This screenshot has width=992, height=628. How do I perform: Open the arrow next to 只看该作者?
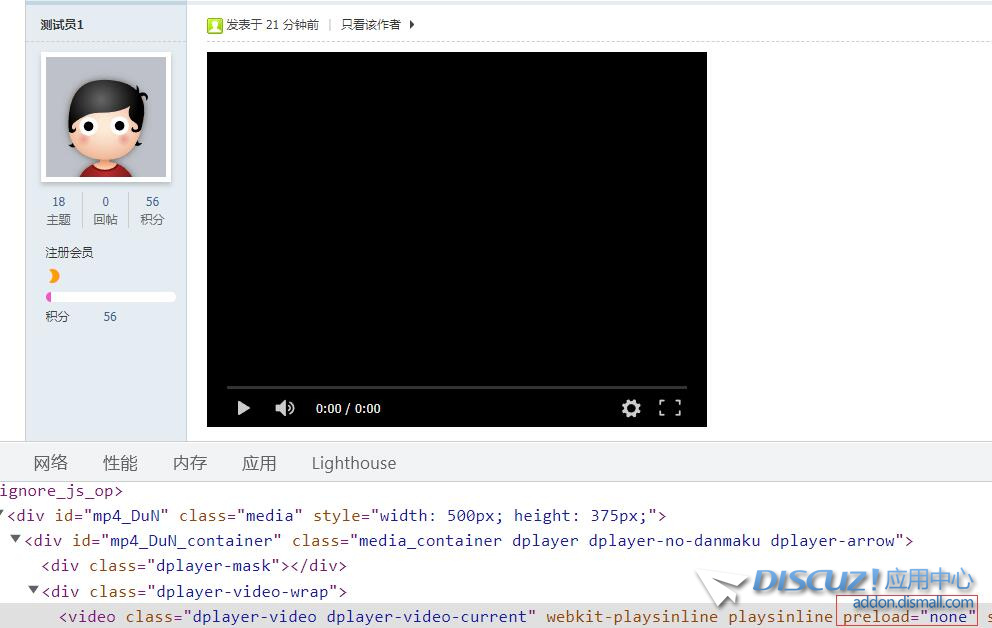[x=412, y=25]
